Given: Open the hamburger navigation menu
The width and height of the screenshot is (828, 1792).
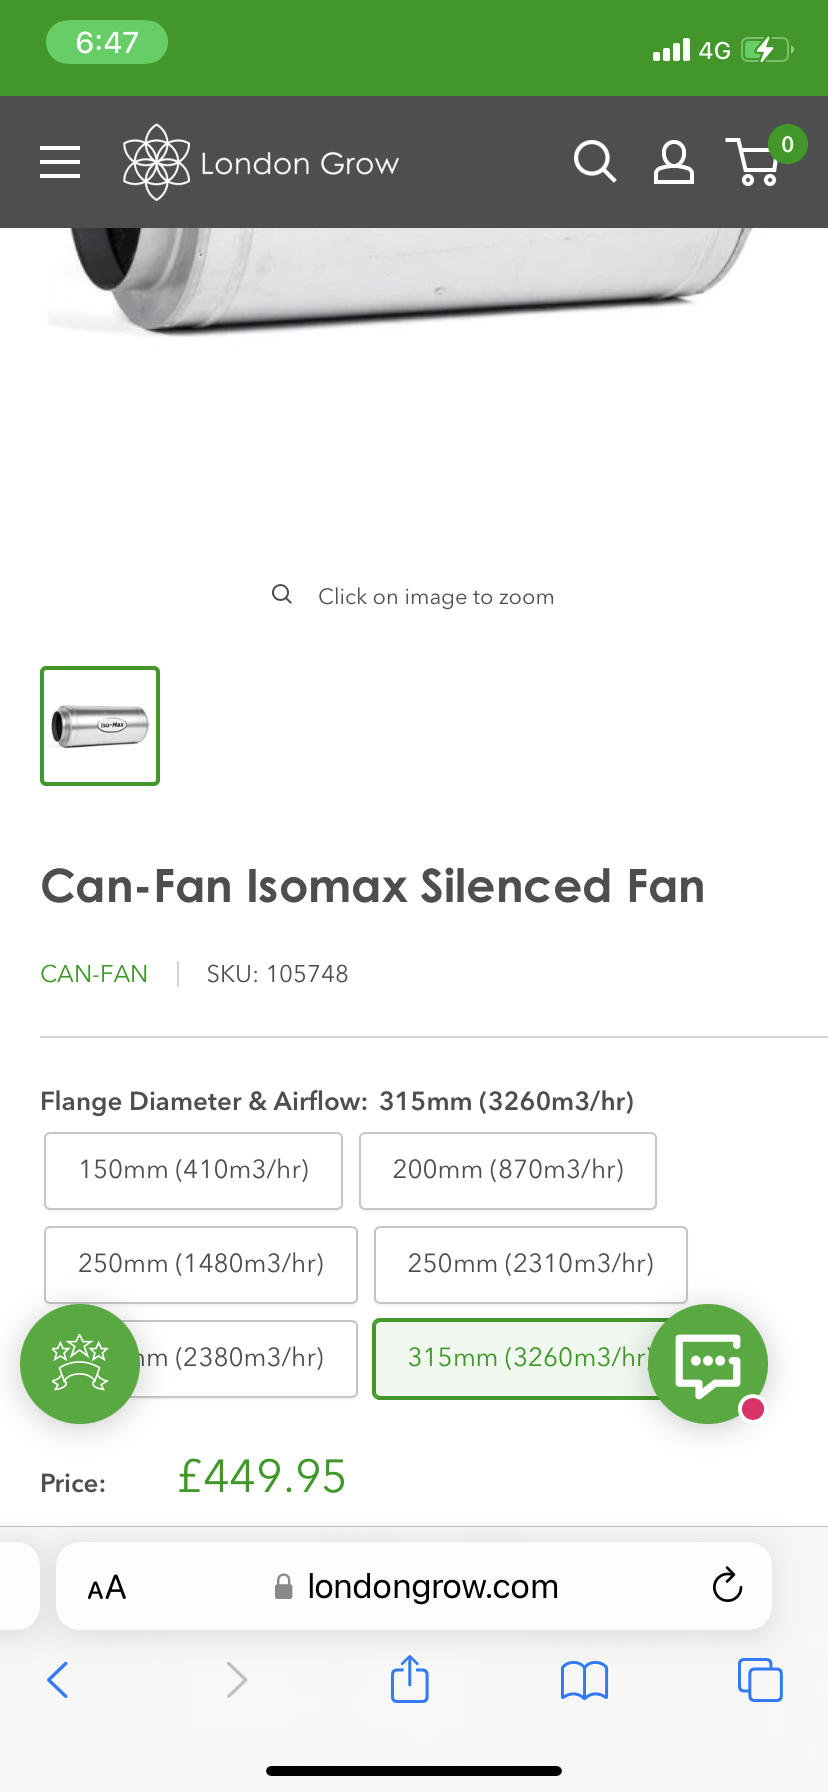Looking at the screenshot, I should coord(60,161).
